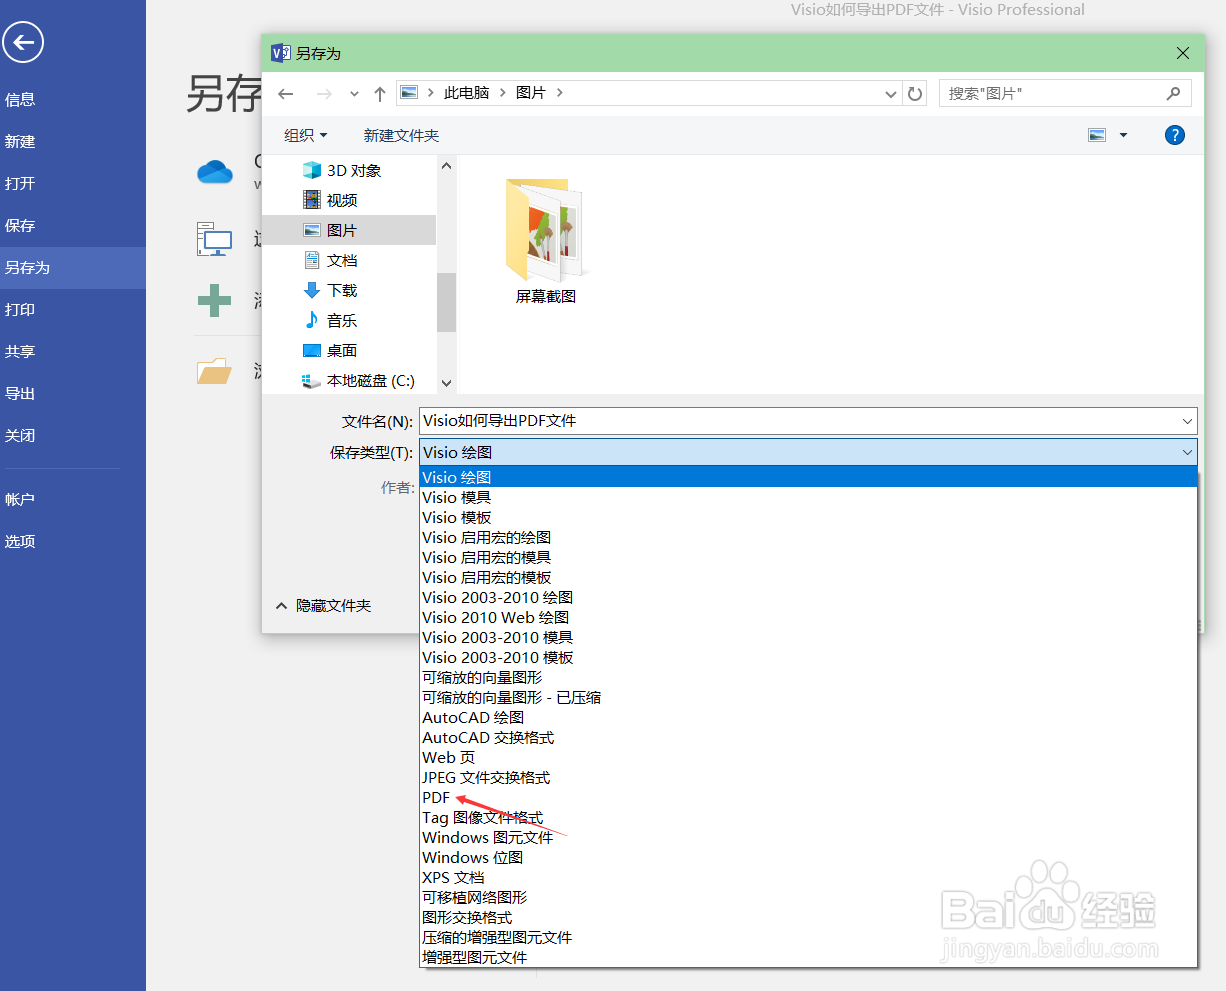Open the recent locations dropdown arrow

pos(354,94)
